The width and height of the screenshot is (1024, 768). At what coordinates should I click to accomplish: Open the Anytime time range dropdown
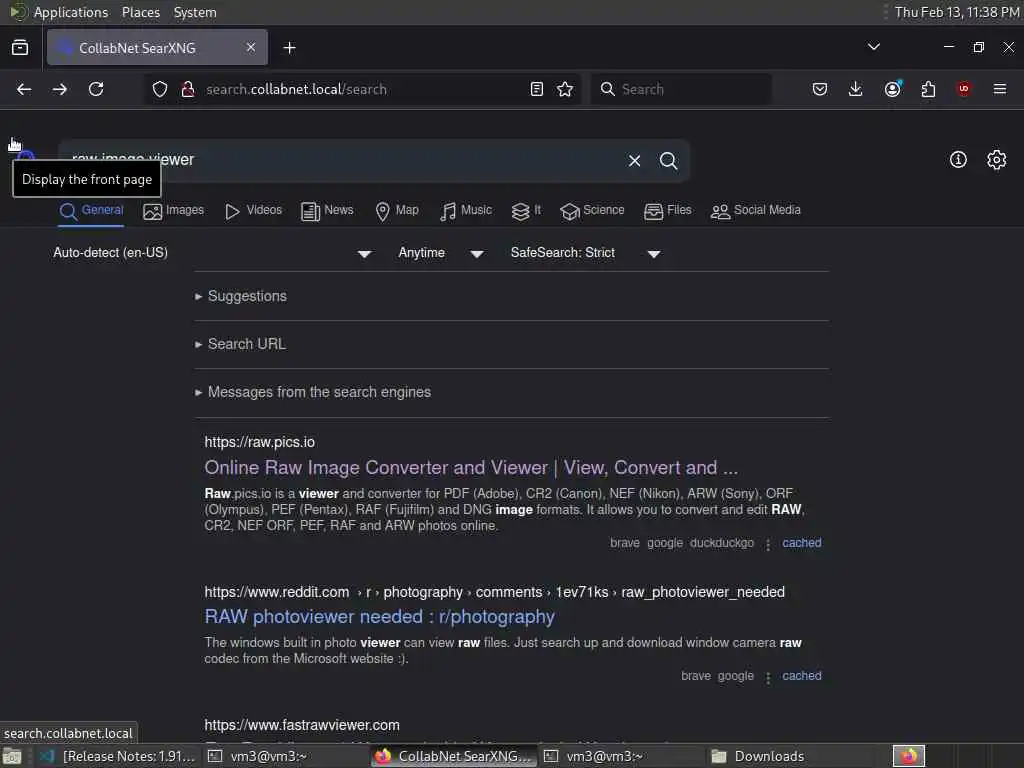pos(441,253)
